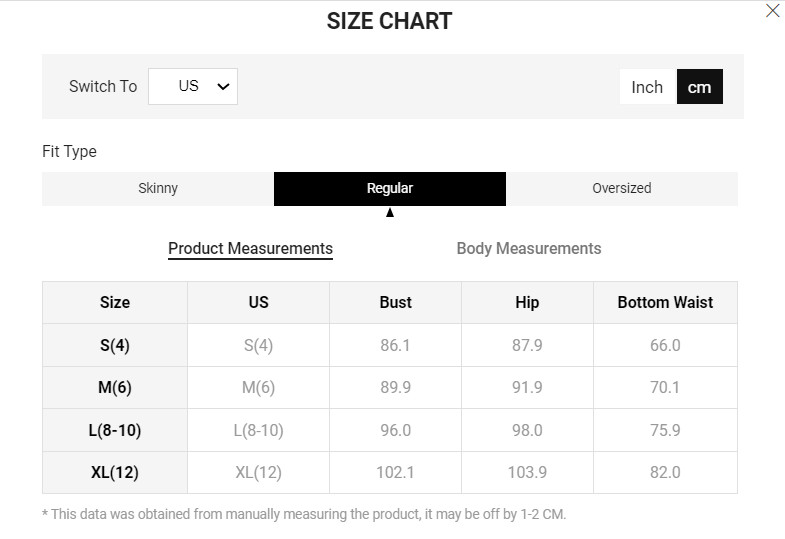785x539 pixels.
Task: Click the Bust column header
Action: (395, 302)
